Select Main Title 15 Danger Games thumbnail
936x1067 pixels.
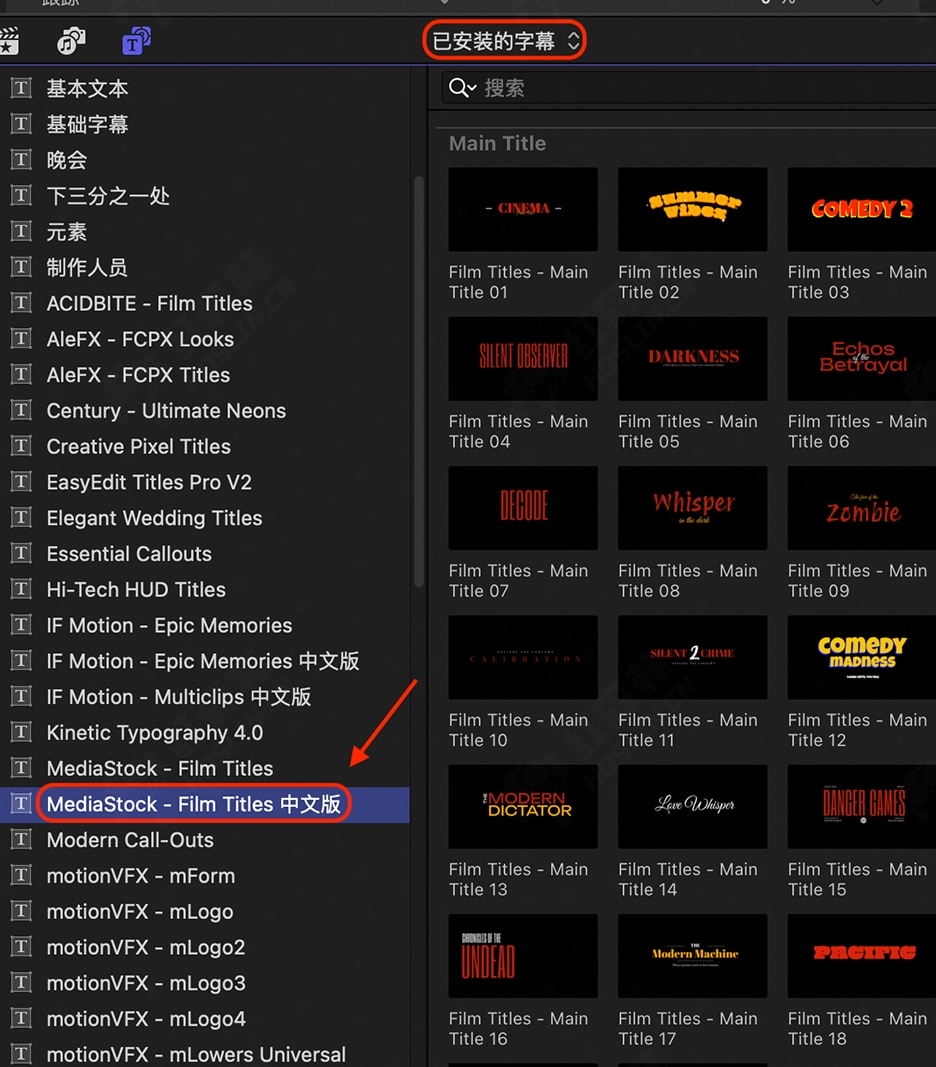[862, 806]
